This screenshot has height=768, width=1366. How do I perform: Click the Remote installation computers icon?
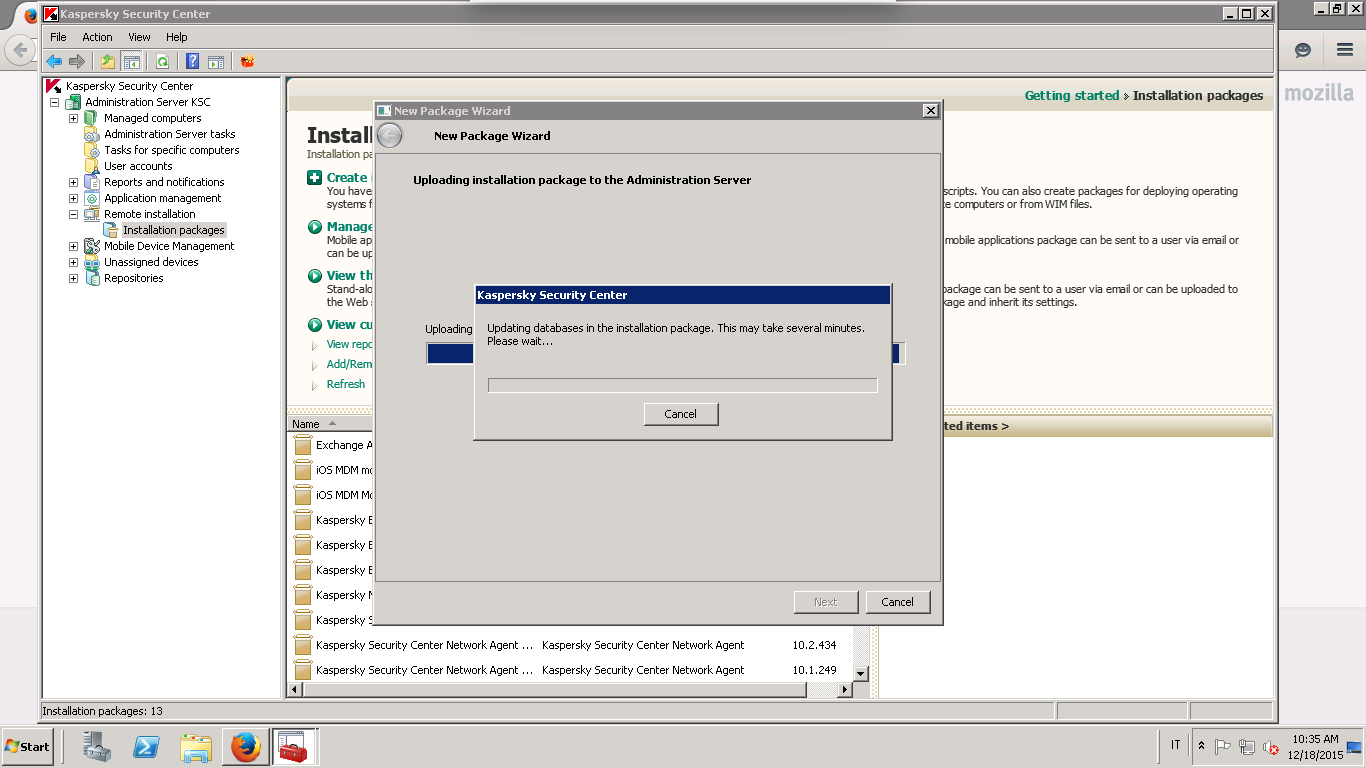pyautogui.click(x=92, y=214)
